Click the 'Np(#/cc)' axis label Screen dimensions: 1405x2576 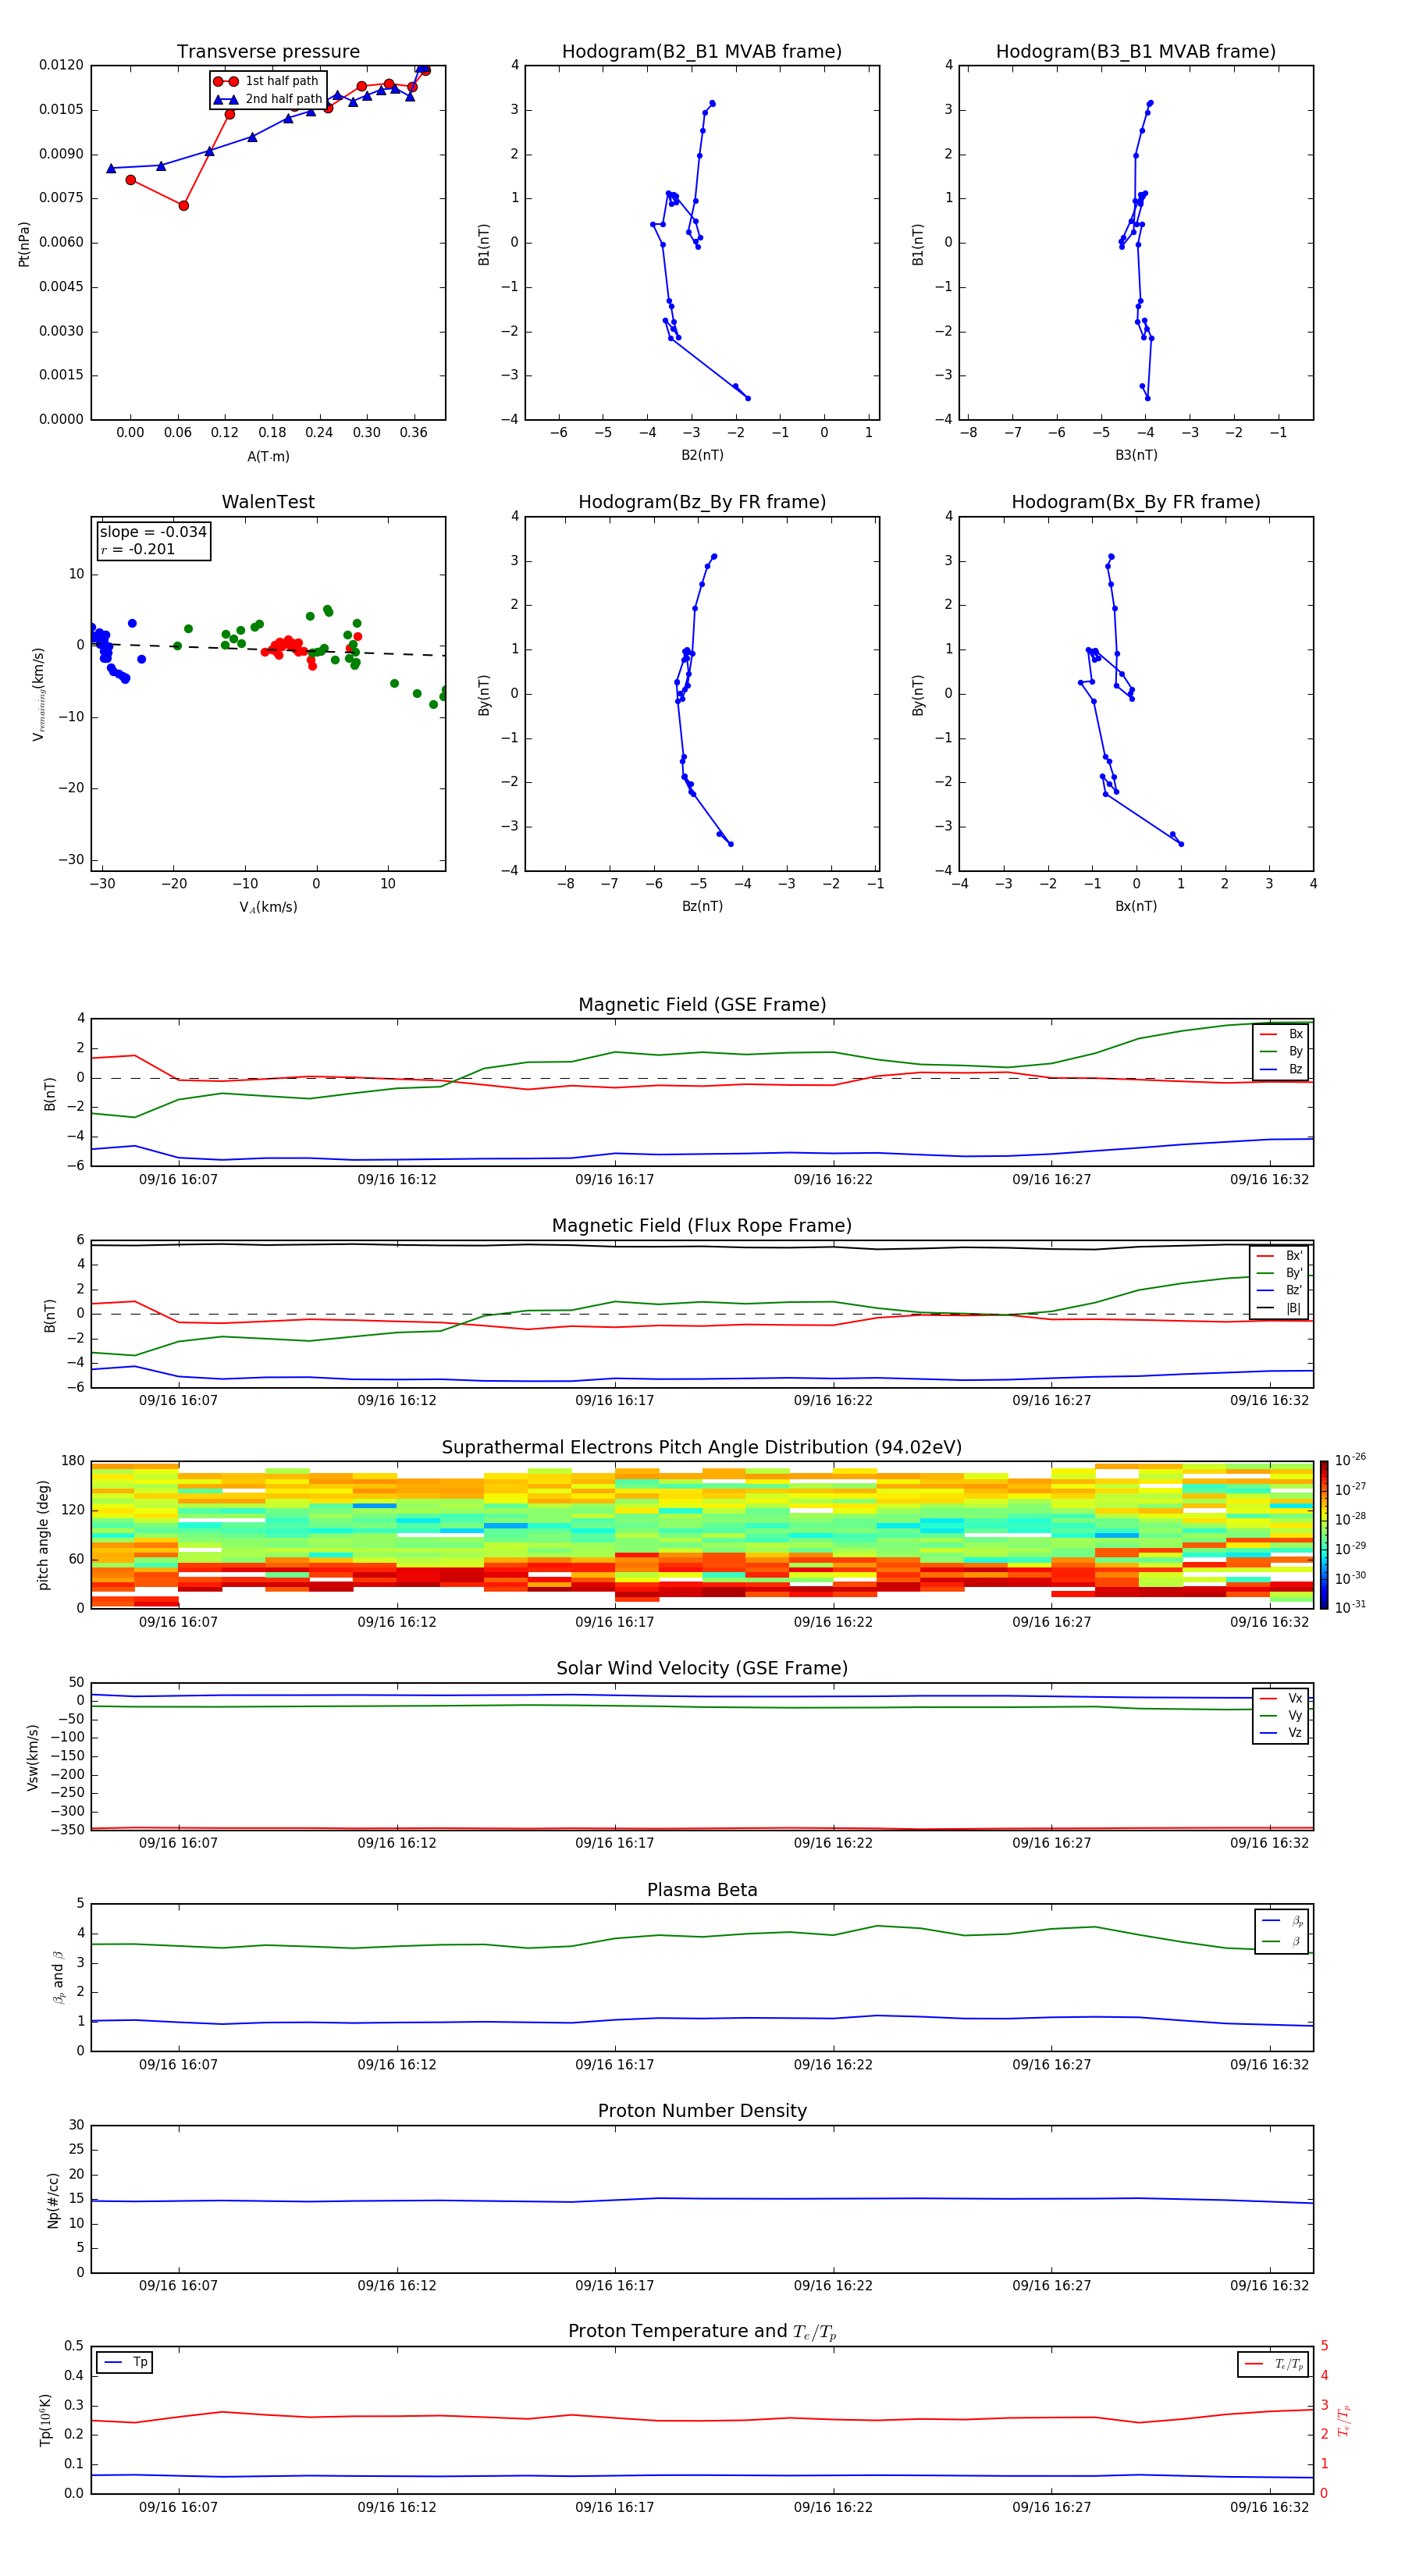pos(53,2200)
